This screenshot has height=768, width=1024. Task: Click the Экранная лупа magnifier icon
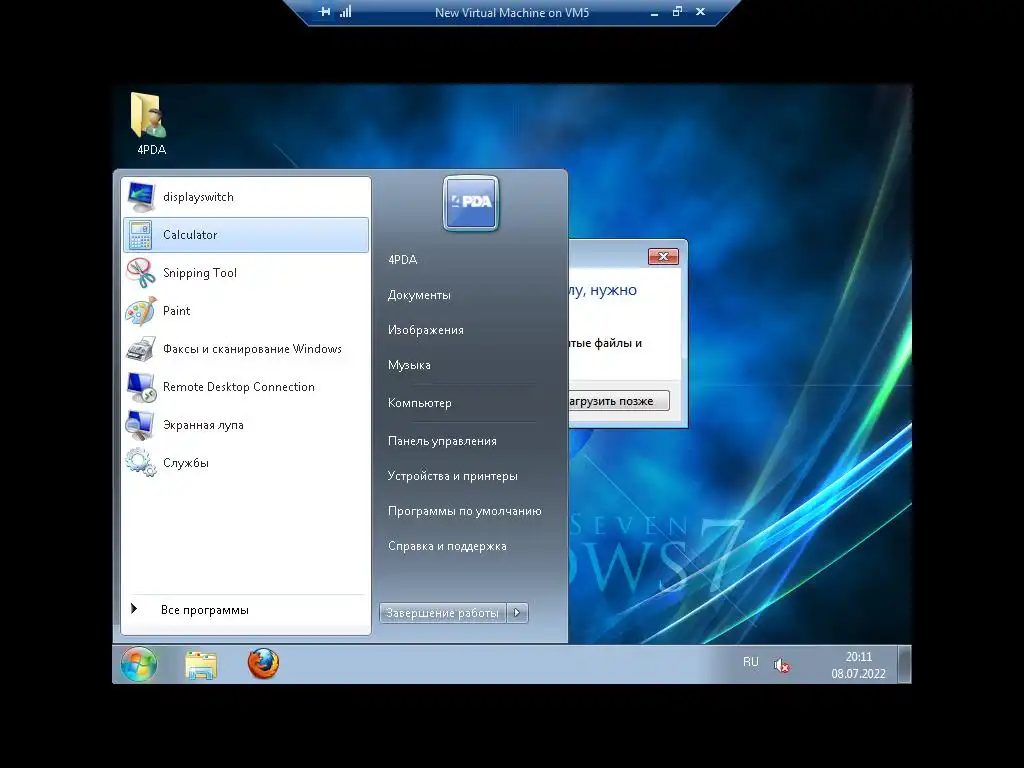(140, 425)
